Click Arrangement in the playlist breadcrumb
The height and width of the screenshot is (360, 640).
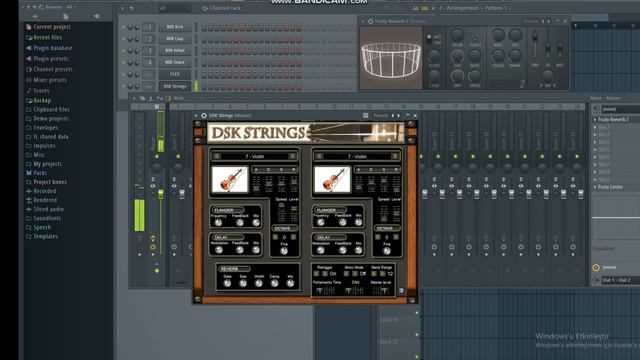coord(462,8)
